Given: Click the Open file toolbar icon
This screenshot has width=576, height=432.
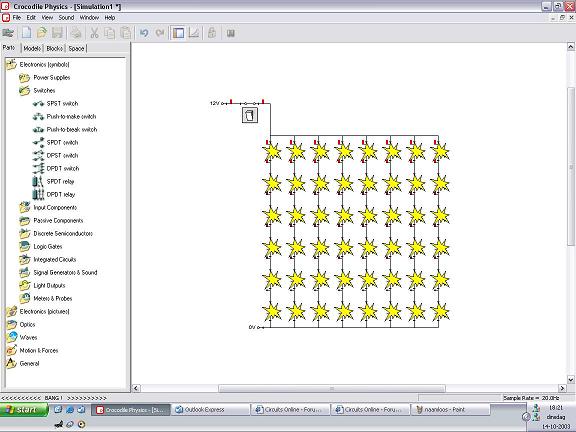Looking at the screenshot, I should click(42, 33).
